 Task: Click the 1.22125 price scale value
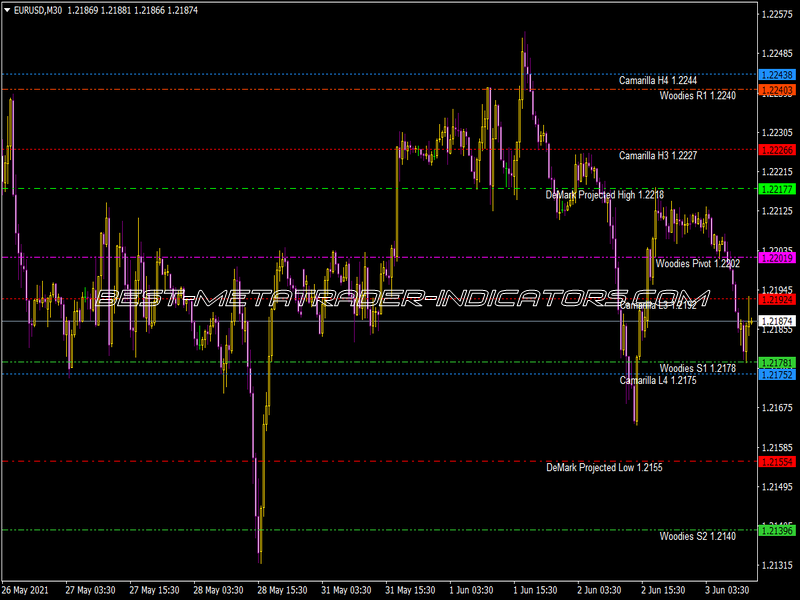pyautogui.click(x=777, y=211)
